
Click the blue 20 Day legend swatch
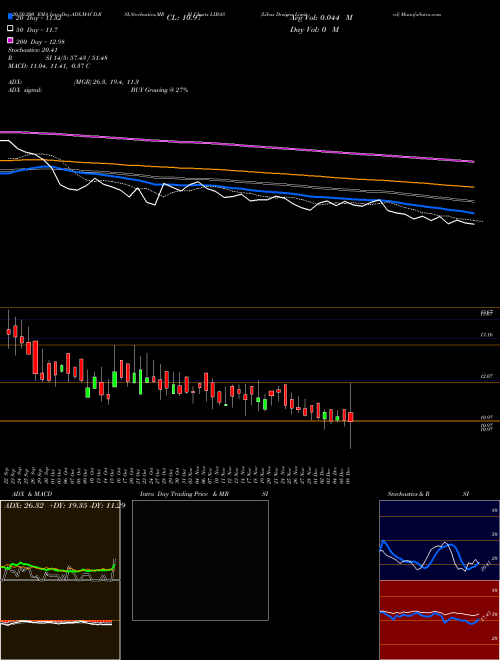[10, 17]
